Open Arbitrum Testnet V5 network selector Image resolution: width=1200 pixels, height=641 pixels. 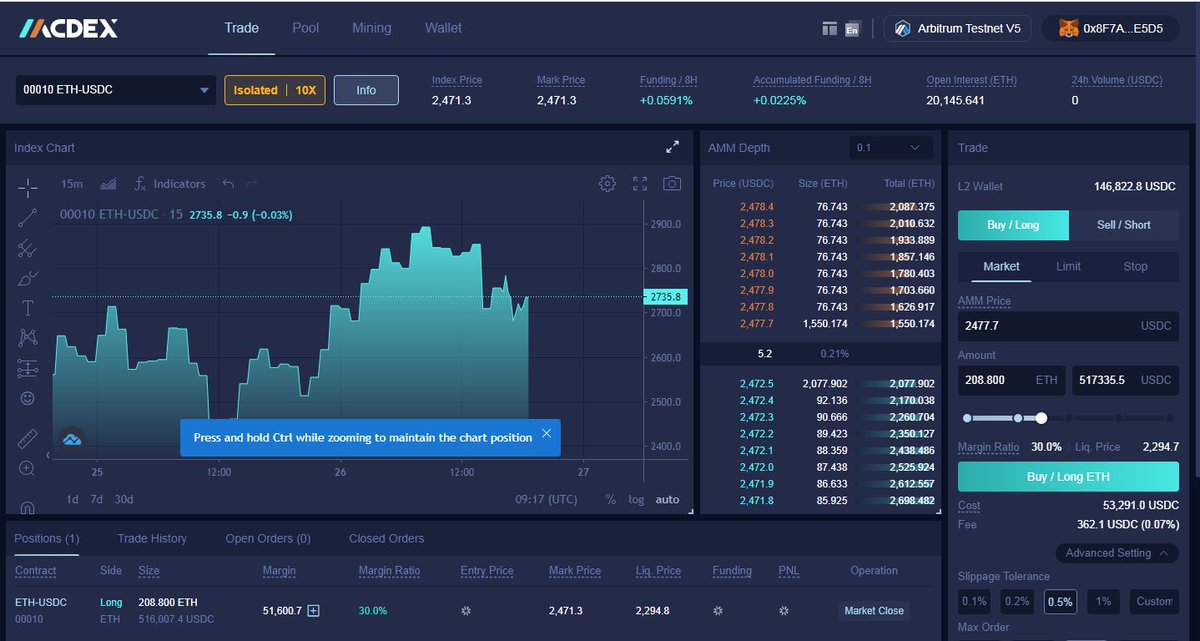click(957, 29)
